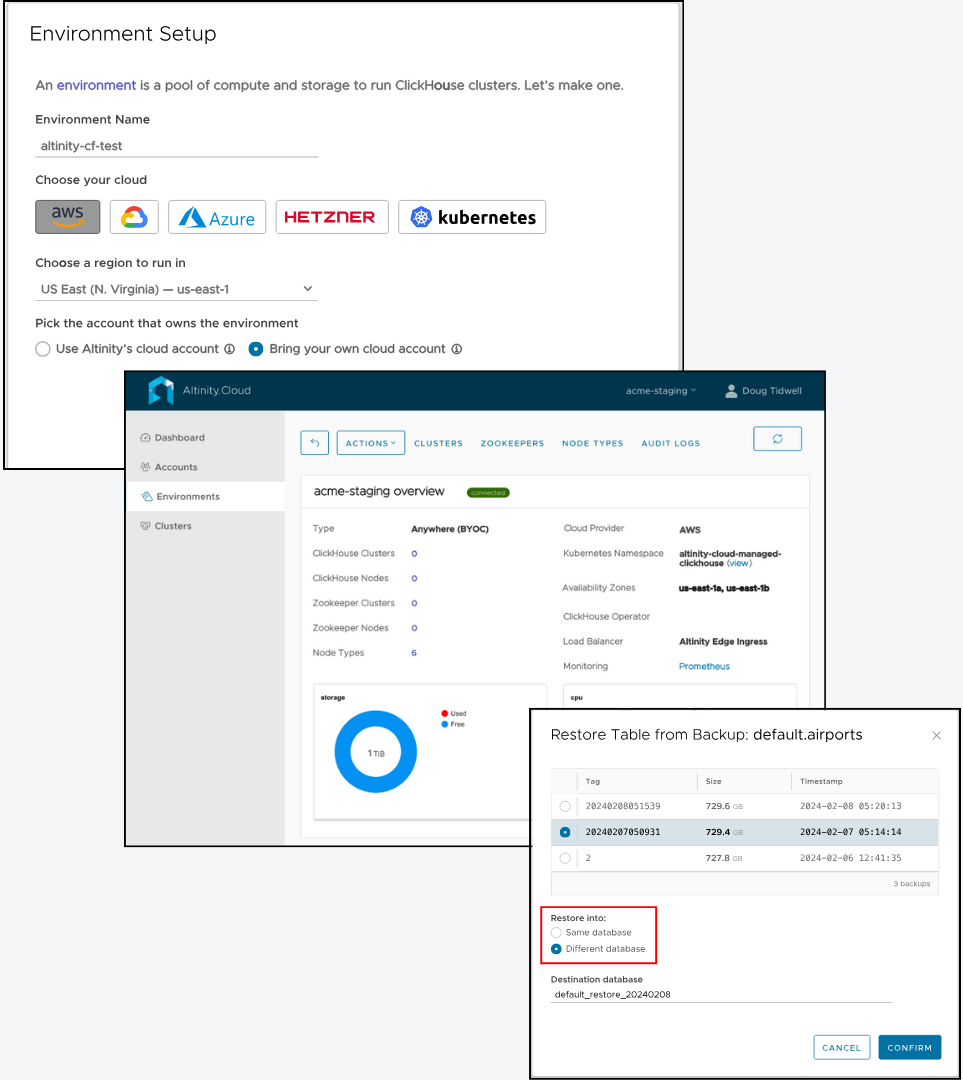The image size is (963, 1080).
Task: Refresh the acme-staging overview
Action: (777, 439)
